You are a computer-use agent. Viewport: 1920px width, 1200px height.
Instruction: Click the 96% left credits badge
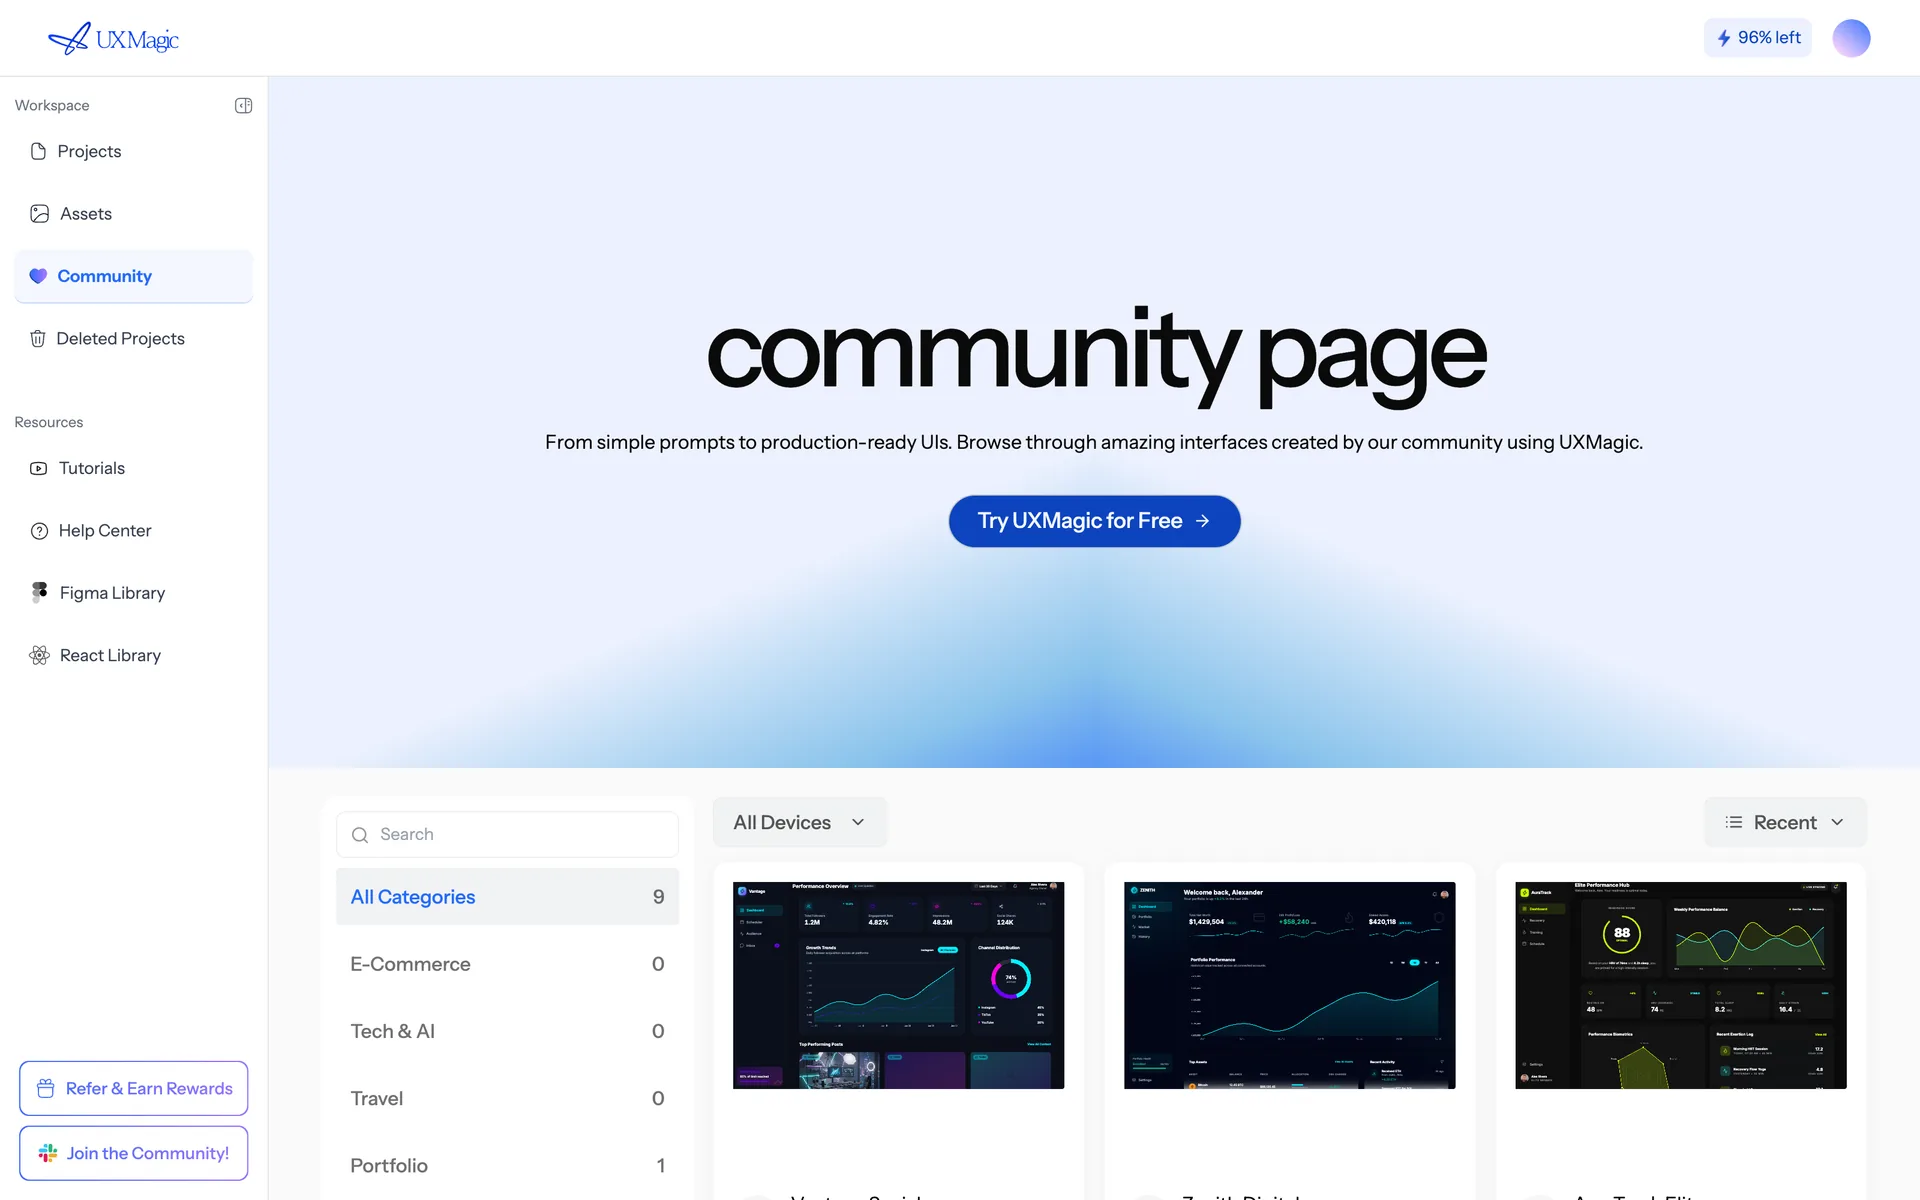[x=1757, y=38]
